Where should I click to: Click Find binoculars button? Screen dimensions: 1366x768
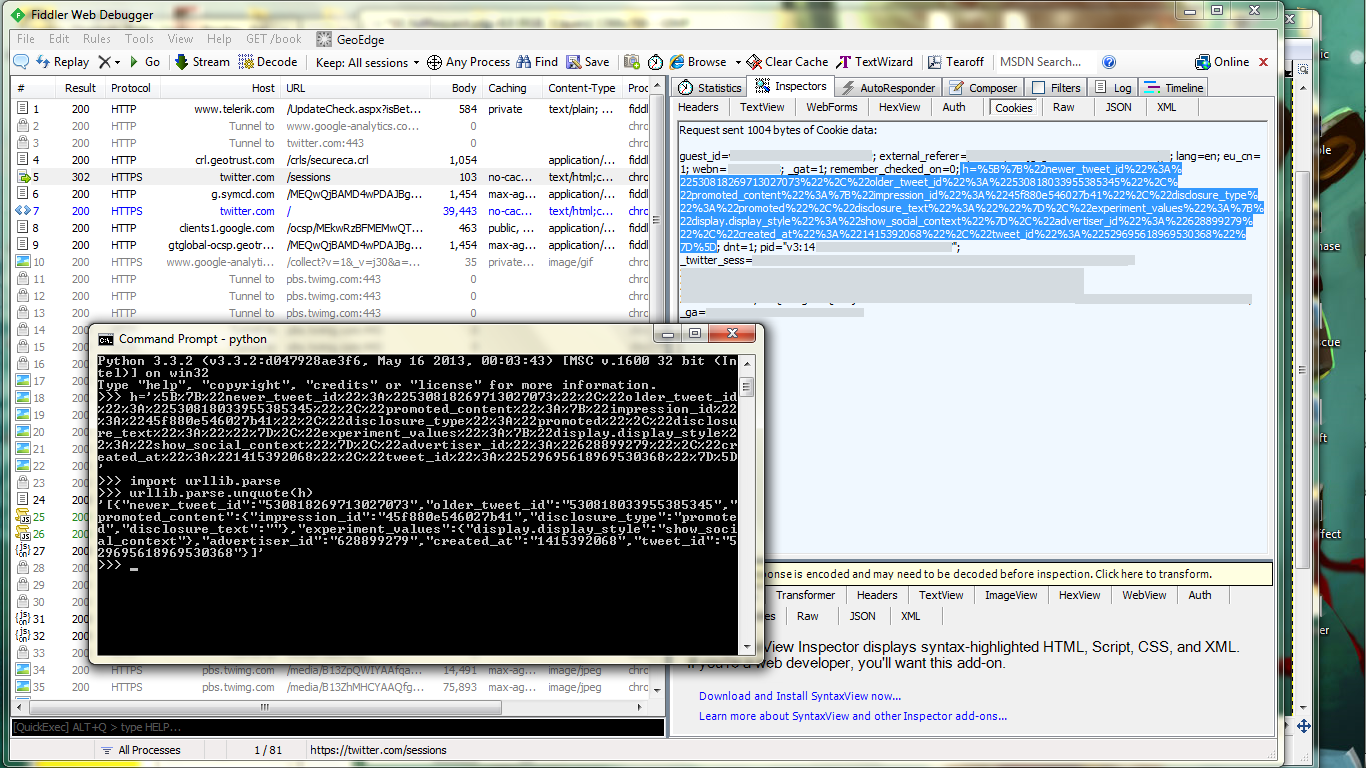tap(538, 62)
